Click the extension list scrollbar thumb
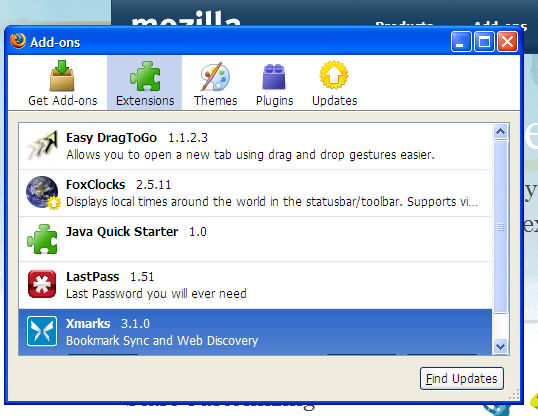This screenshot has height=416, width=538. point(500,227)
